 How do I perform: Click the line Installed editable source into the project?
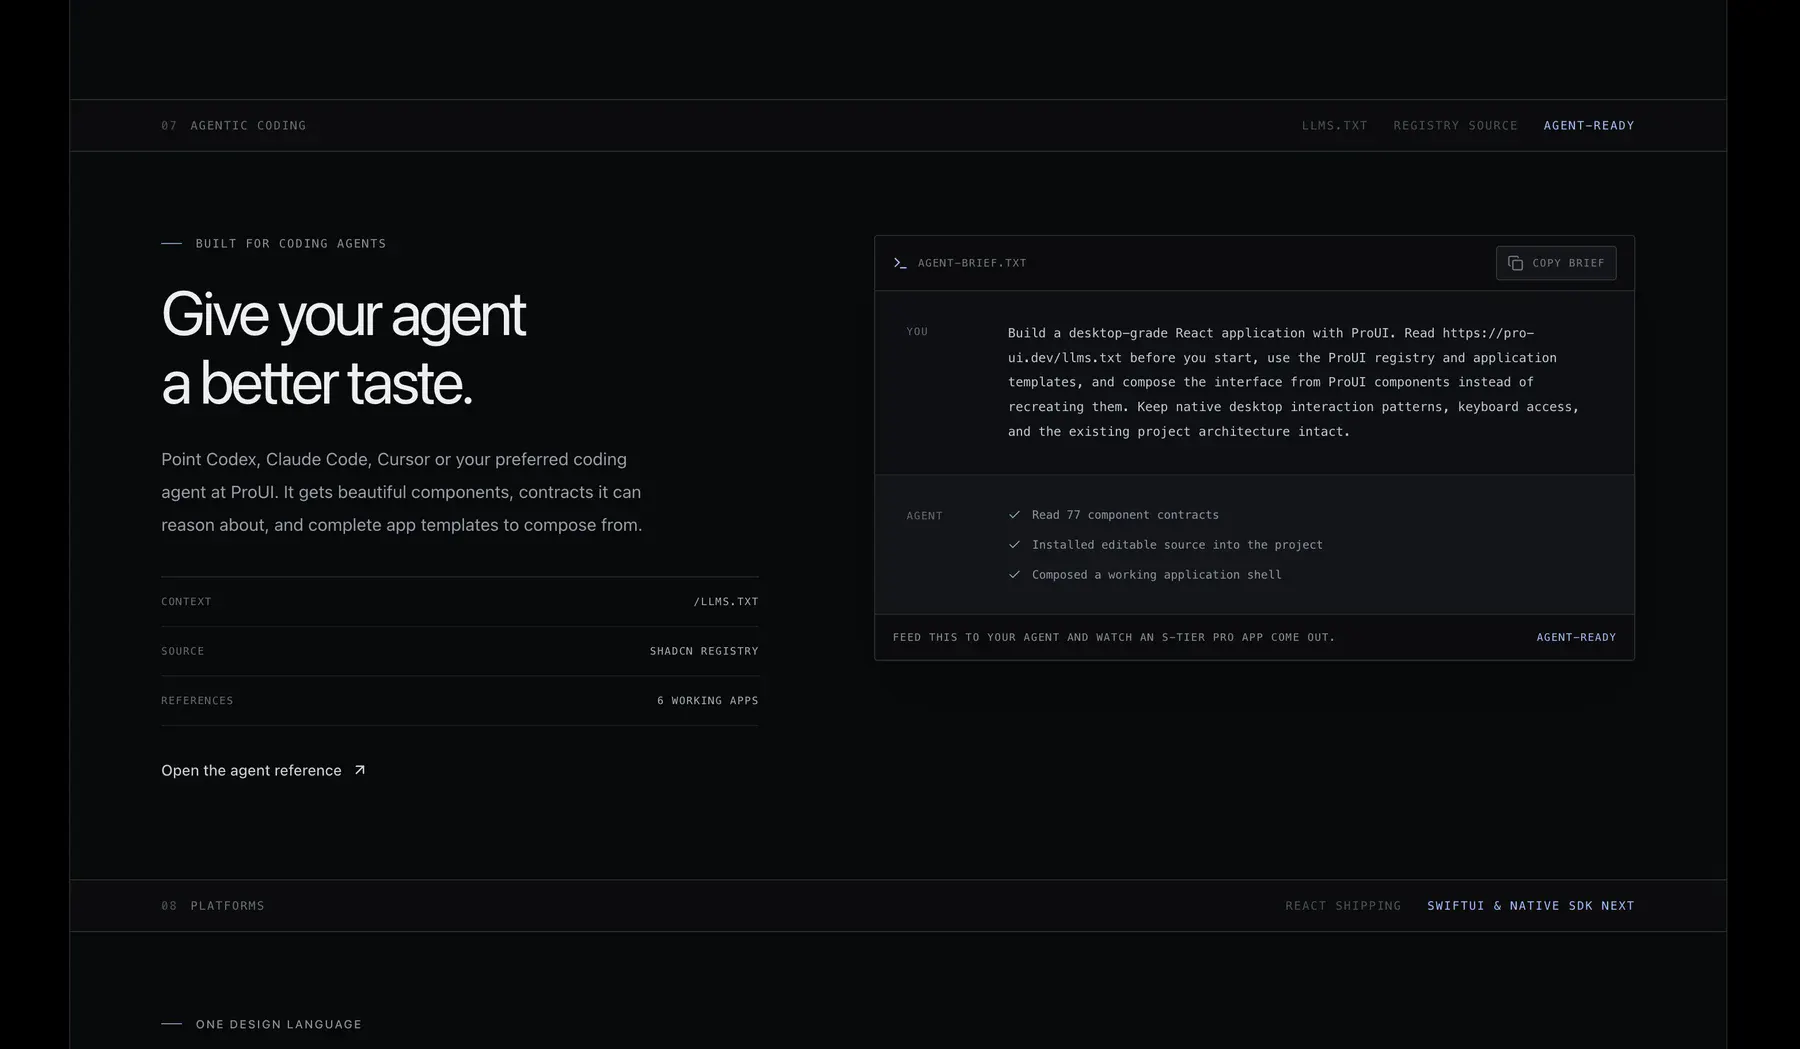(1177, 545)
